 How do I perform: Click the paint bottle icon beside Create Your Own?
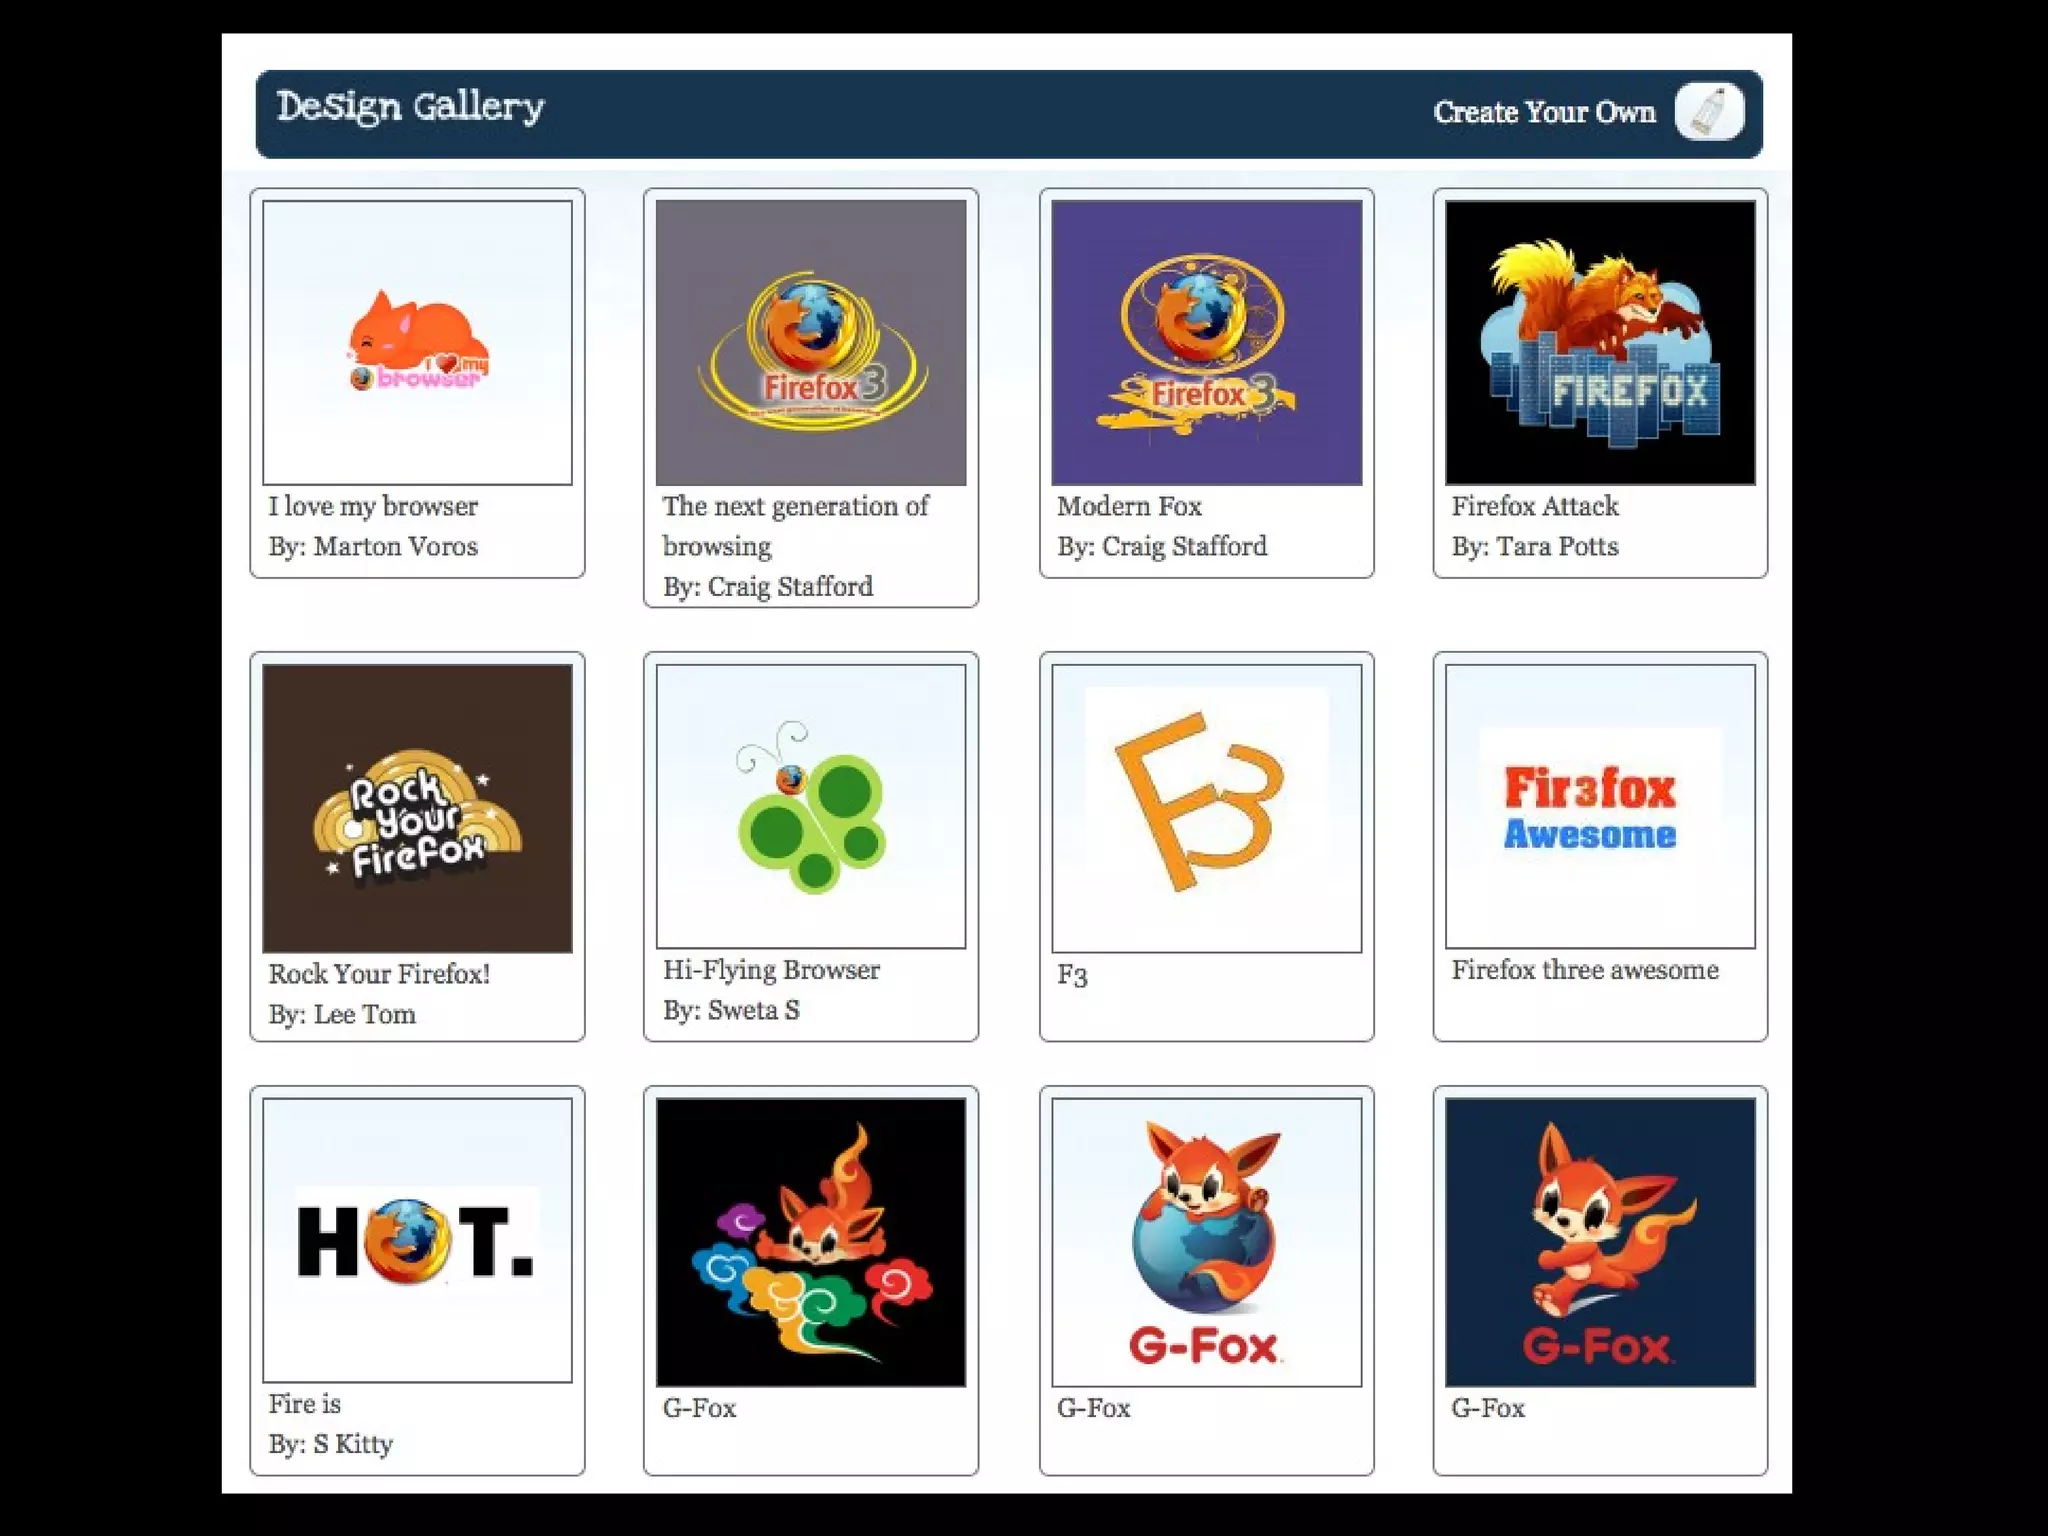point(1709,111)
